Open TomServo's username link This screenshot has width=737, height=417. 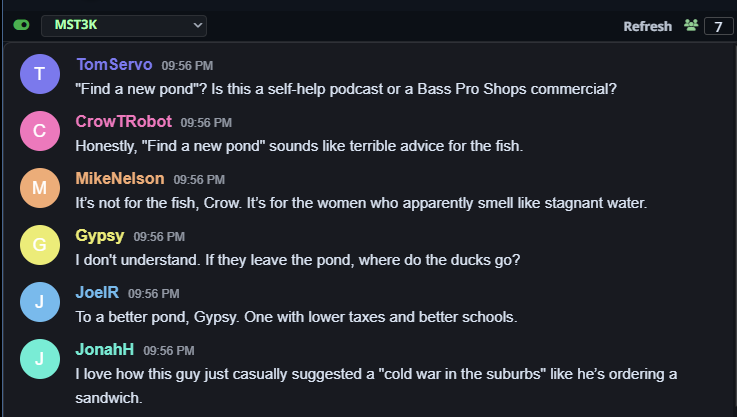(x=114, y=64)
